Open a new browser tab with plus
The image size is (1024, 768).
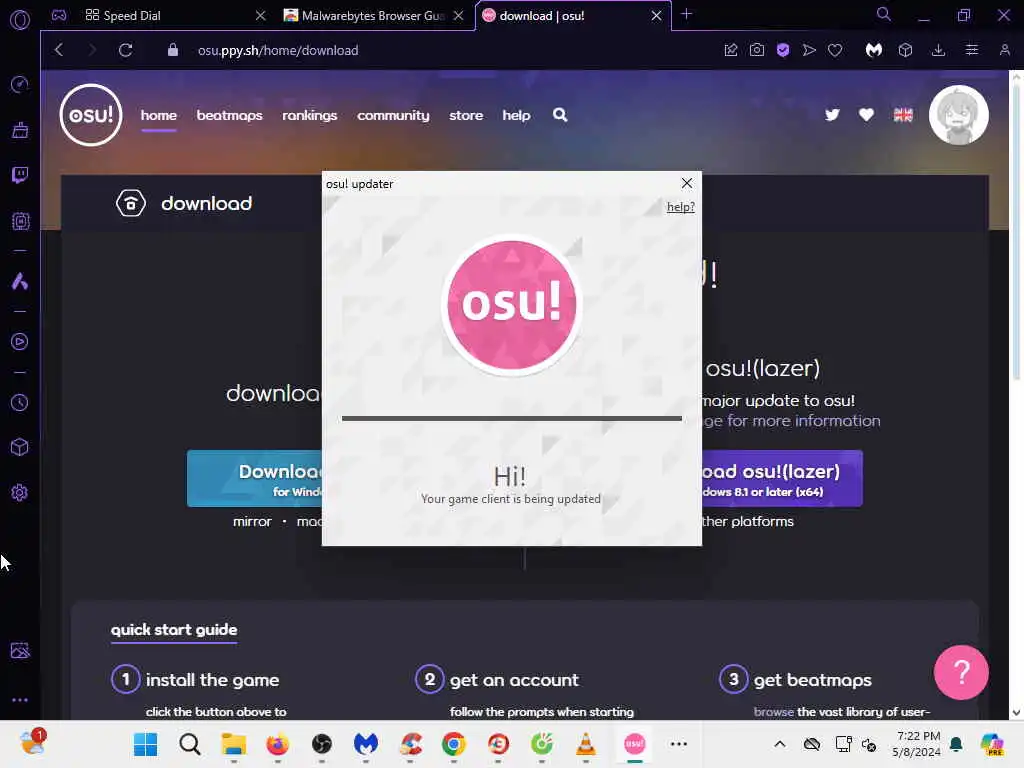(686, 14)
